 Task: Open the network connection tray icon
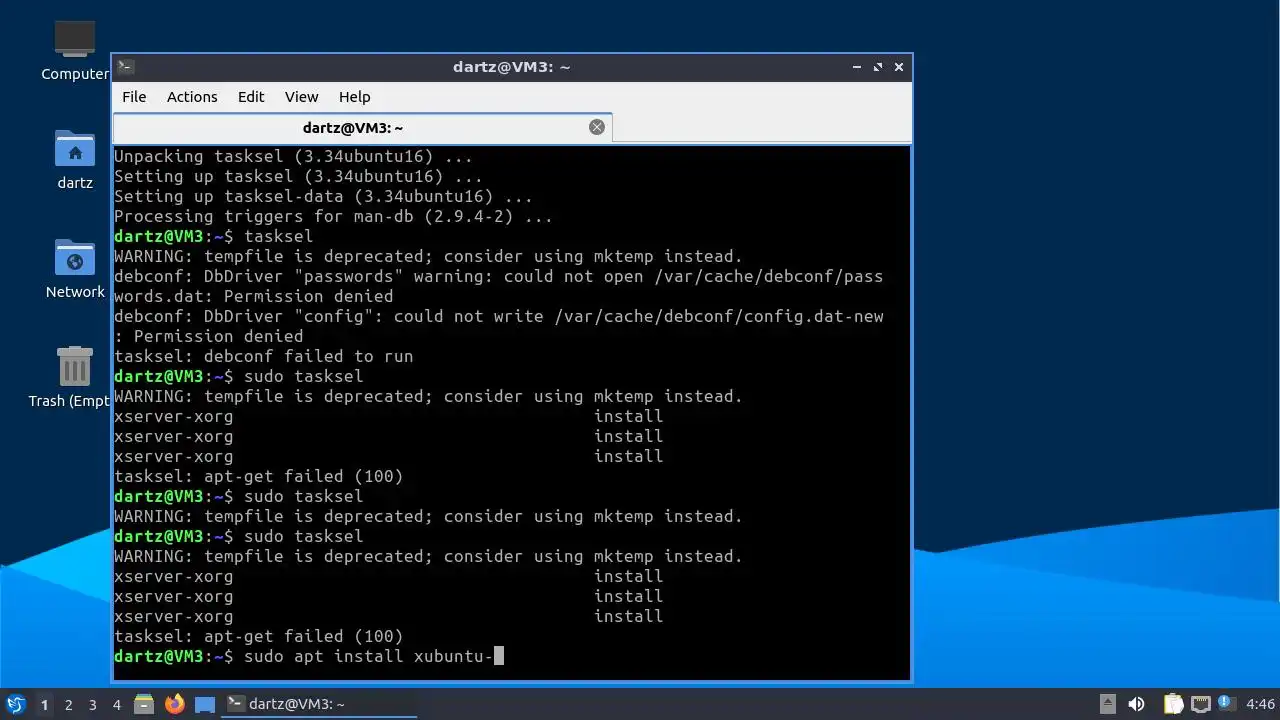[x=1200, y=704]
